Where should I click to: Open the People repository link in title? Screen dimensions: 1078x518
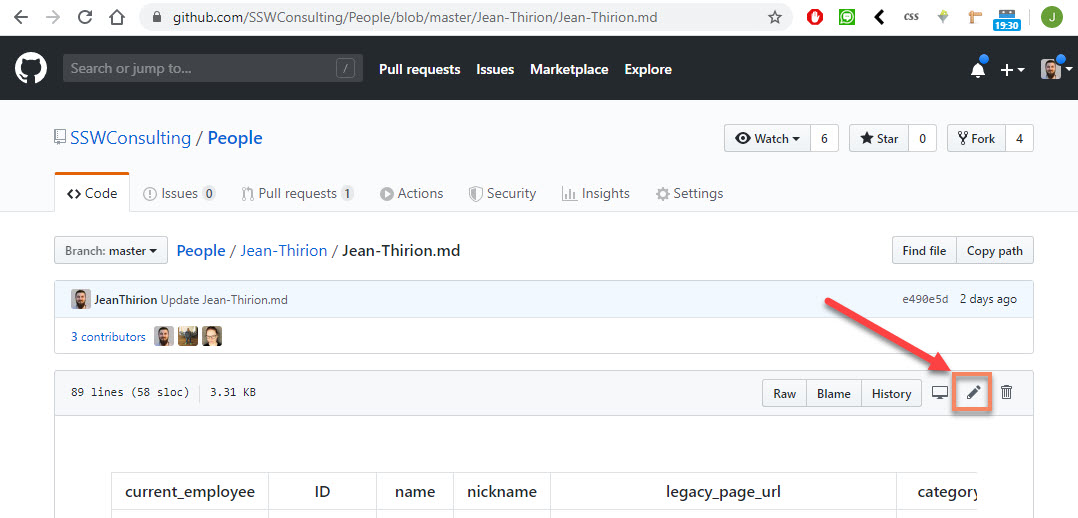235,138
